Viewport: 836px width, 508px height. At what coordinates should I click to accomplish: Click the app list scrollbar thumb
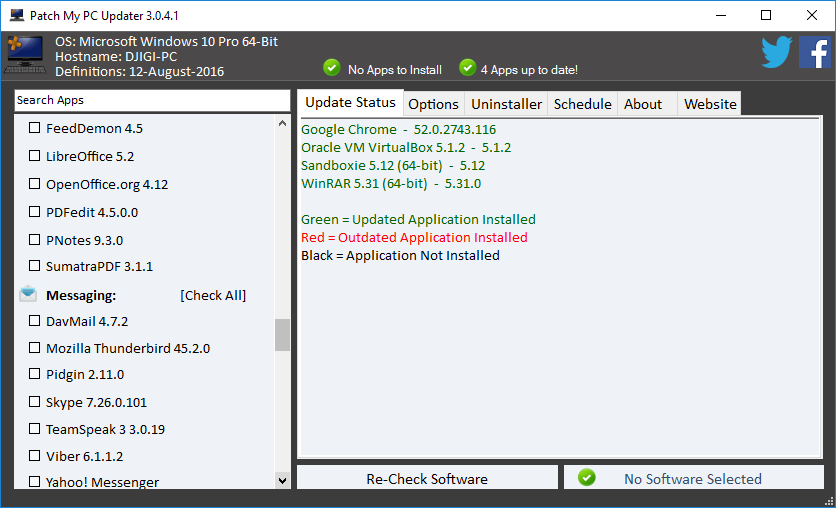coord(283,335)
